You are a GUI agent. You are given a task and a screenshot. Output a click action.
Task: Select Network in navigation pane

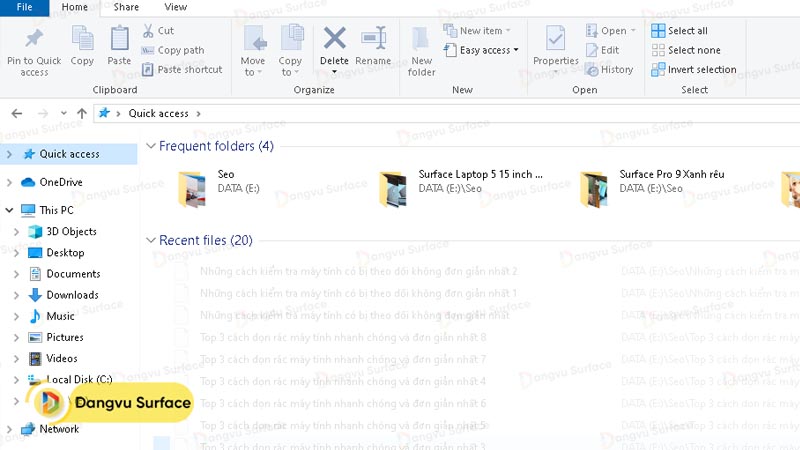tap(59, 429)
